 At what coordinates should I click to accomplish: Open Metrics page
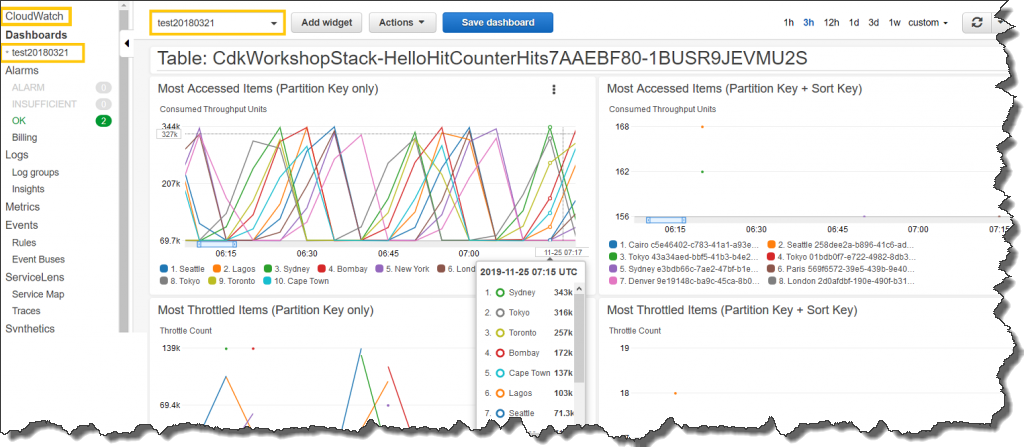[22, 207]
